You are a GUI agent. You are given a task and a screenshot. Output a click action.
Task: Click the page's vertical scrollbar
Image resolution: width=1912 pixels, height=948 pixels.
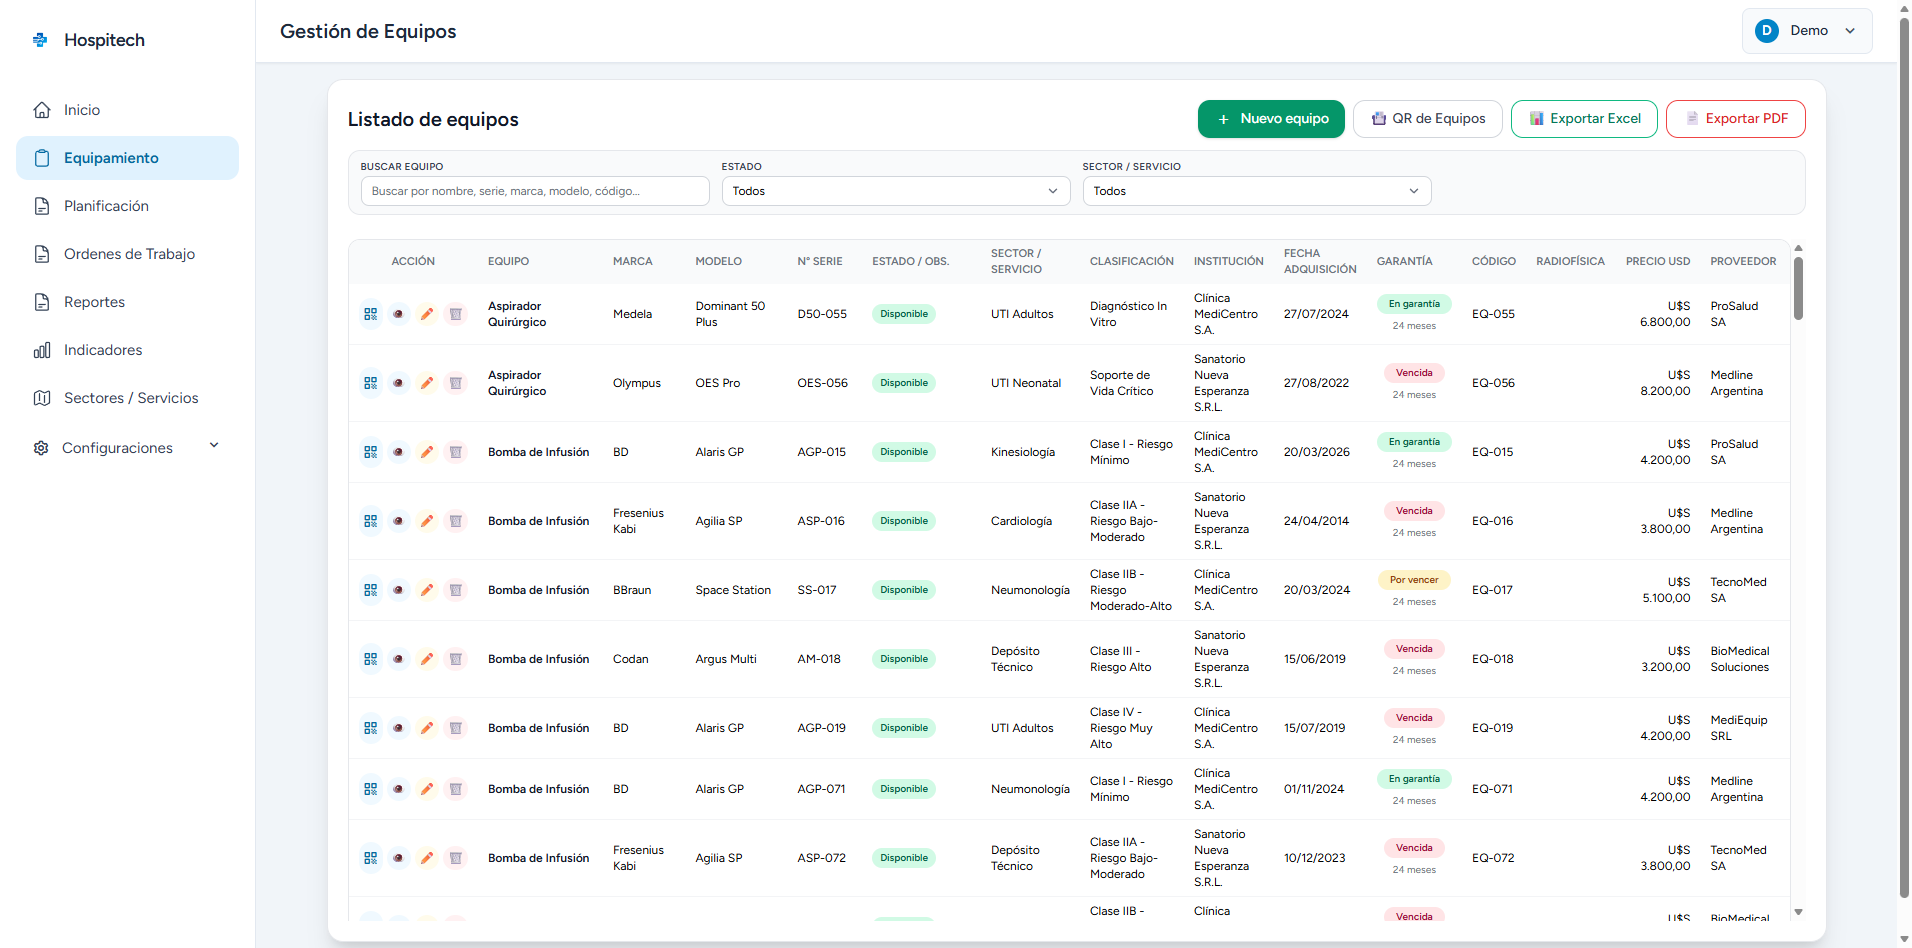(1904, 457)
